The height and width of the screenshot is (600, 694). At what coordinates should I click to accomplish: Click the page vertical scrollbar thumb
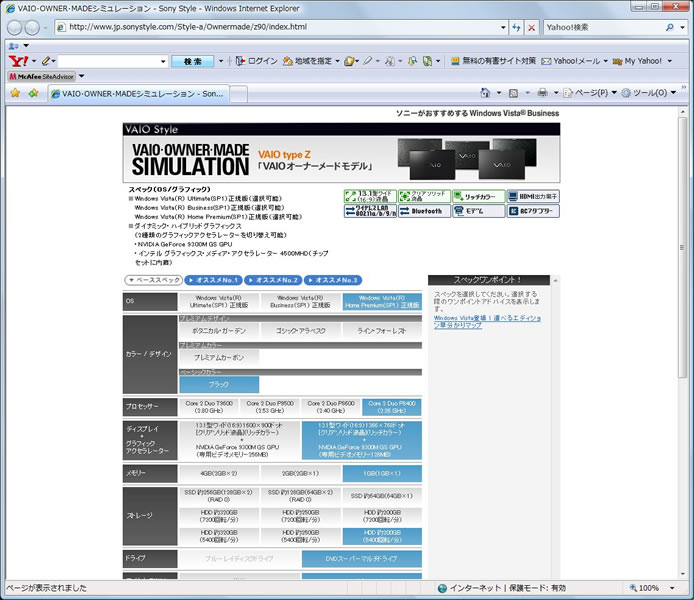tap(682, 247)
